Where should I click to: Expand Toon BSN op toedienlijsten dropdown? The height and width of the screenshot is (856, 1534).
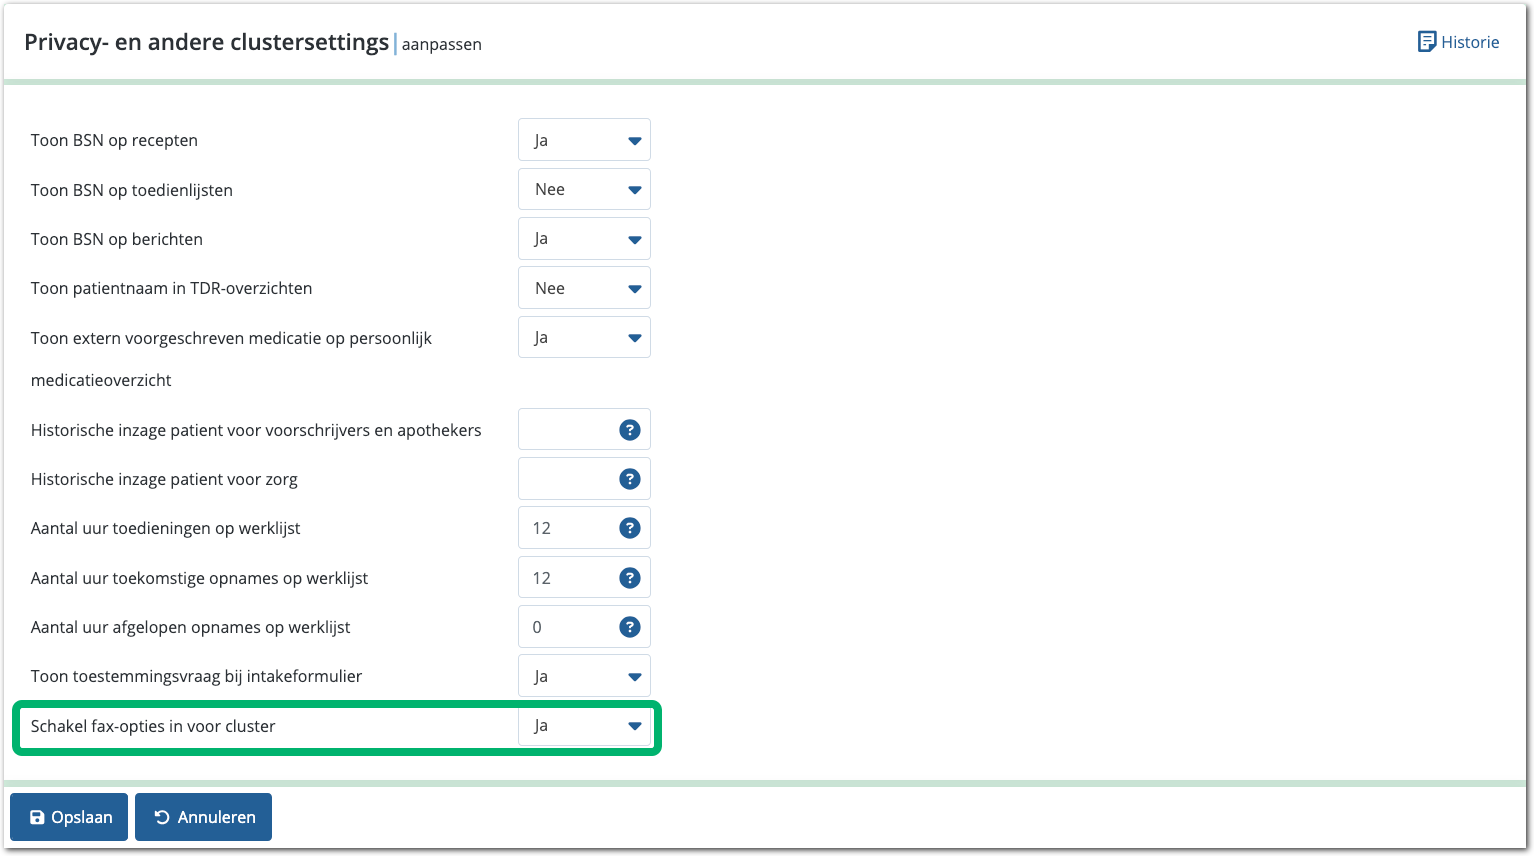[584, 189]
